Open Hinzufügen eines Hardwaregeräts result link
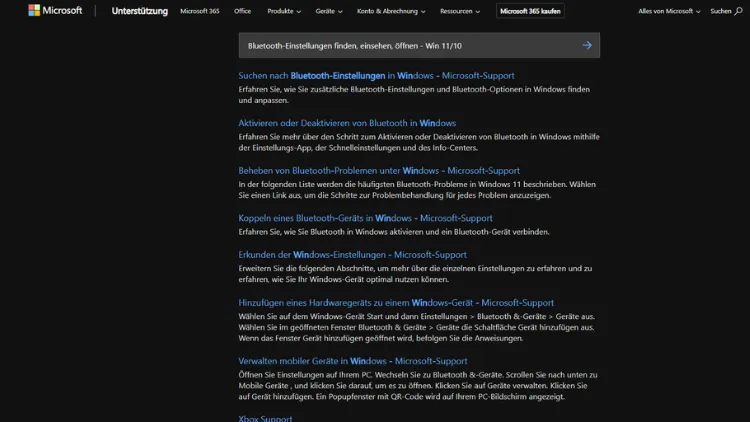750x422 pixels. point(396,302)
